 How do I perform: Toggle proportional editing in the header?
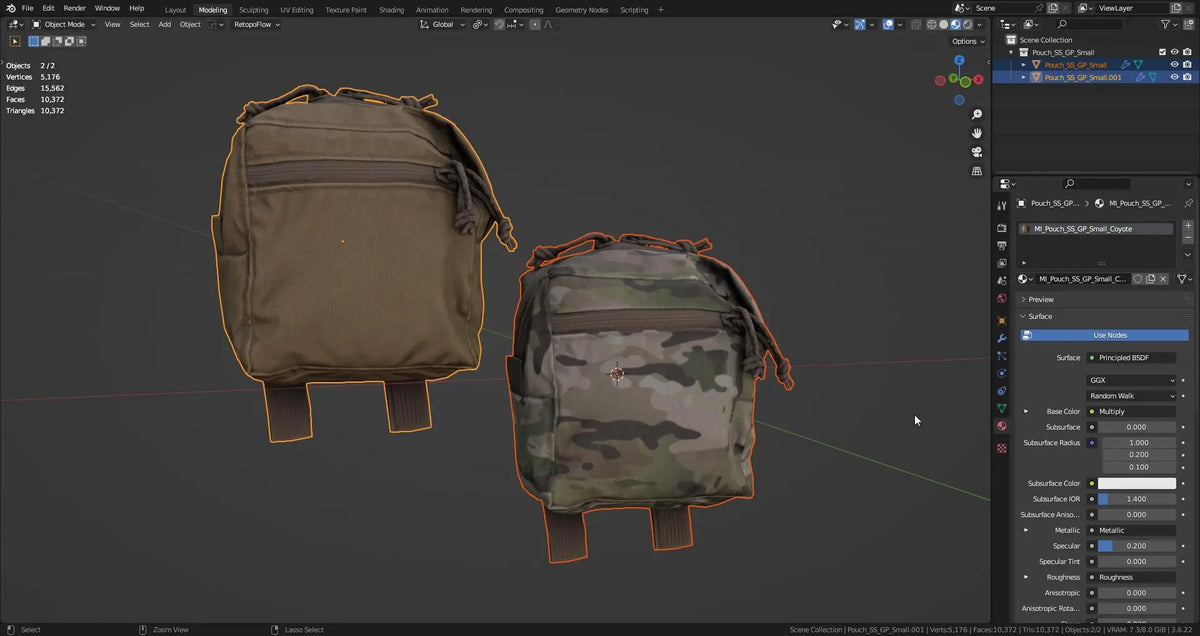click(534, 24)
